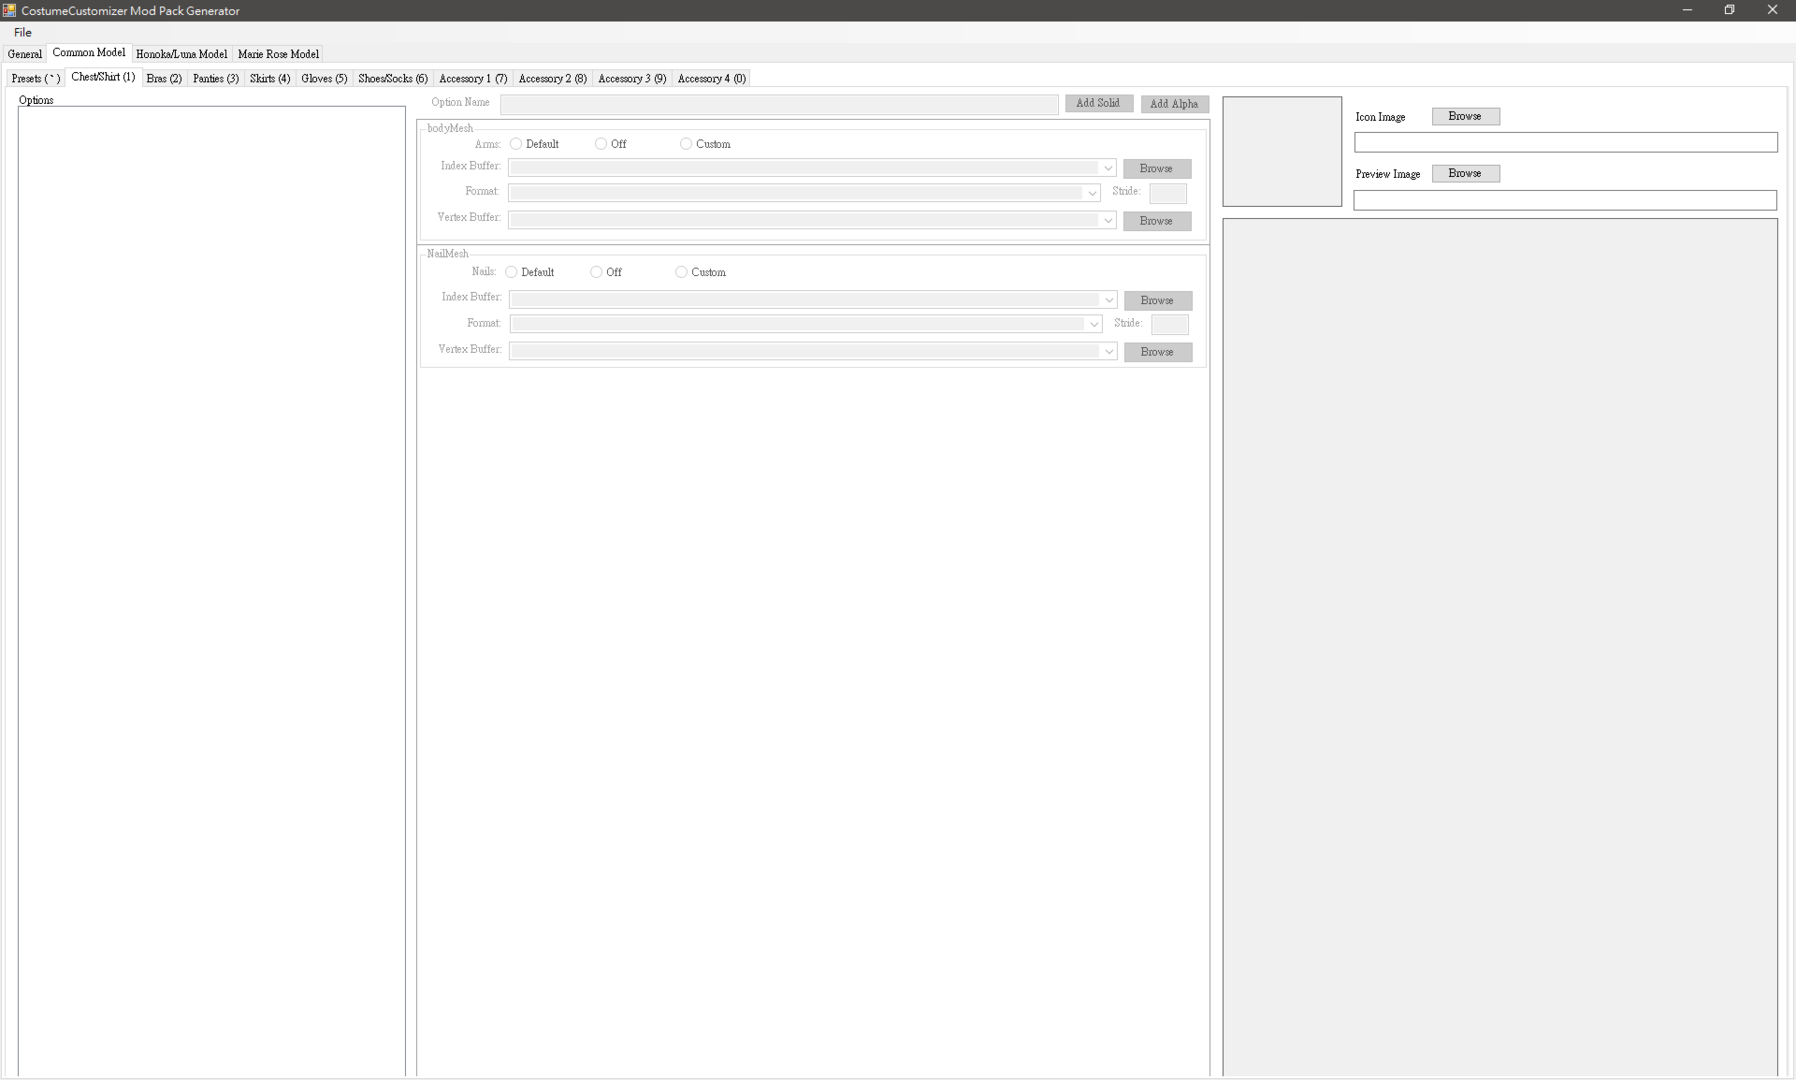Screen dimensions: 1796x1080
Task: Select the Common Model tab
Action: tap(89, 53)
